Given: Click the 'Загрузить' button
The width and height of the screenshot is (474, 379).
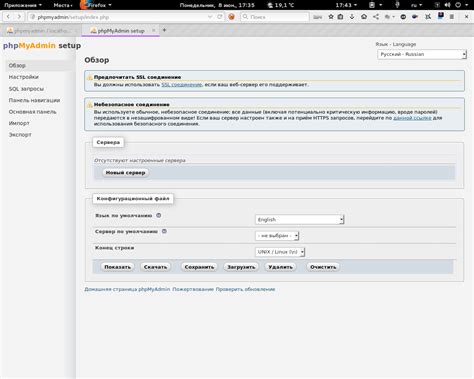Looking at the screenshot, I should 241,267.
